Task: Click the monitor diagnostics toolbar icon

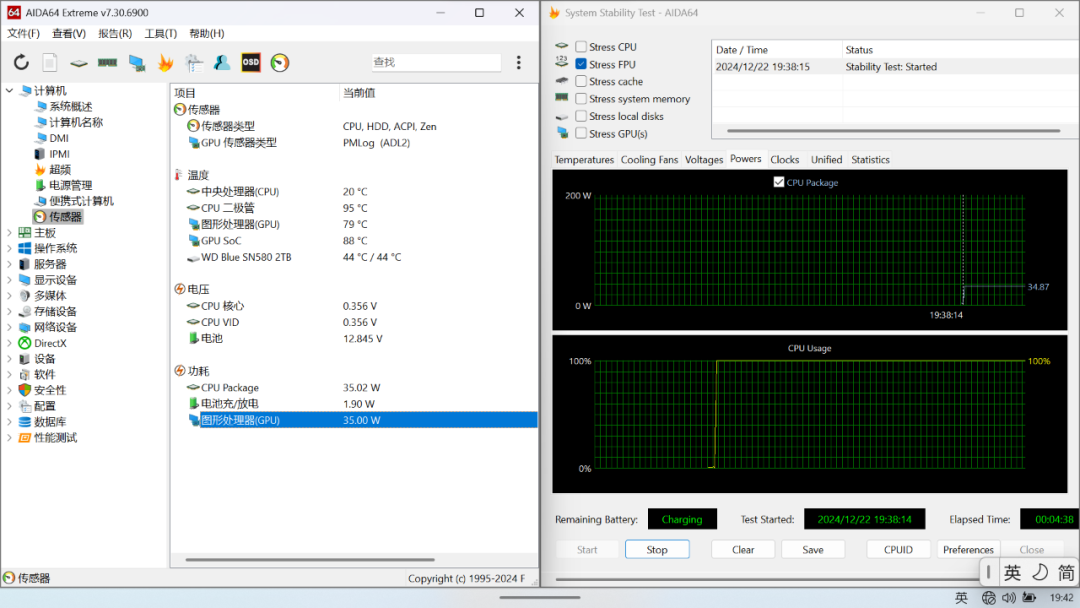Action: (136, 62)
